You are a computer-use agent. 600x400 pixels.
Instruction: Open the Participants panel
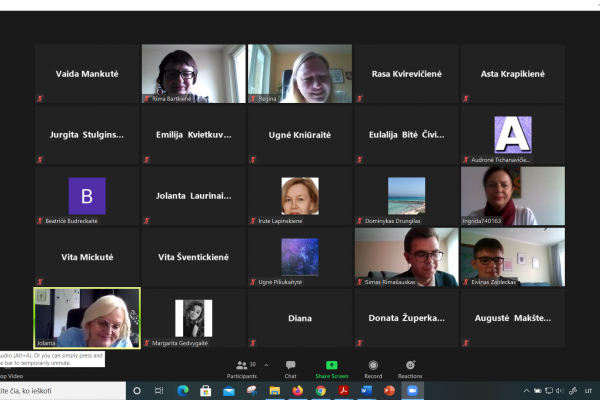(242, 369)
